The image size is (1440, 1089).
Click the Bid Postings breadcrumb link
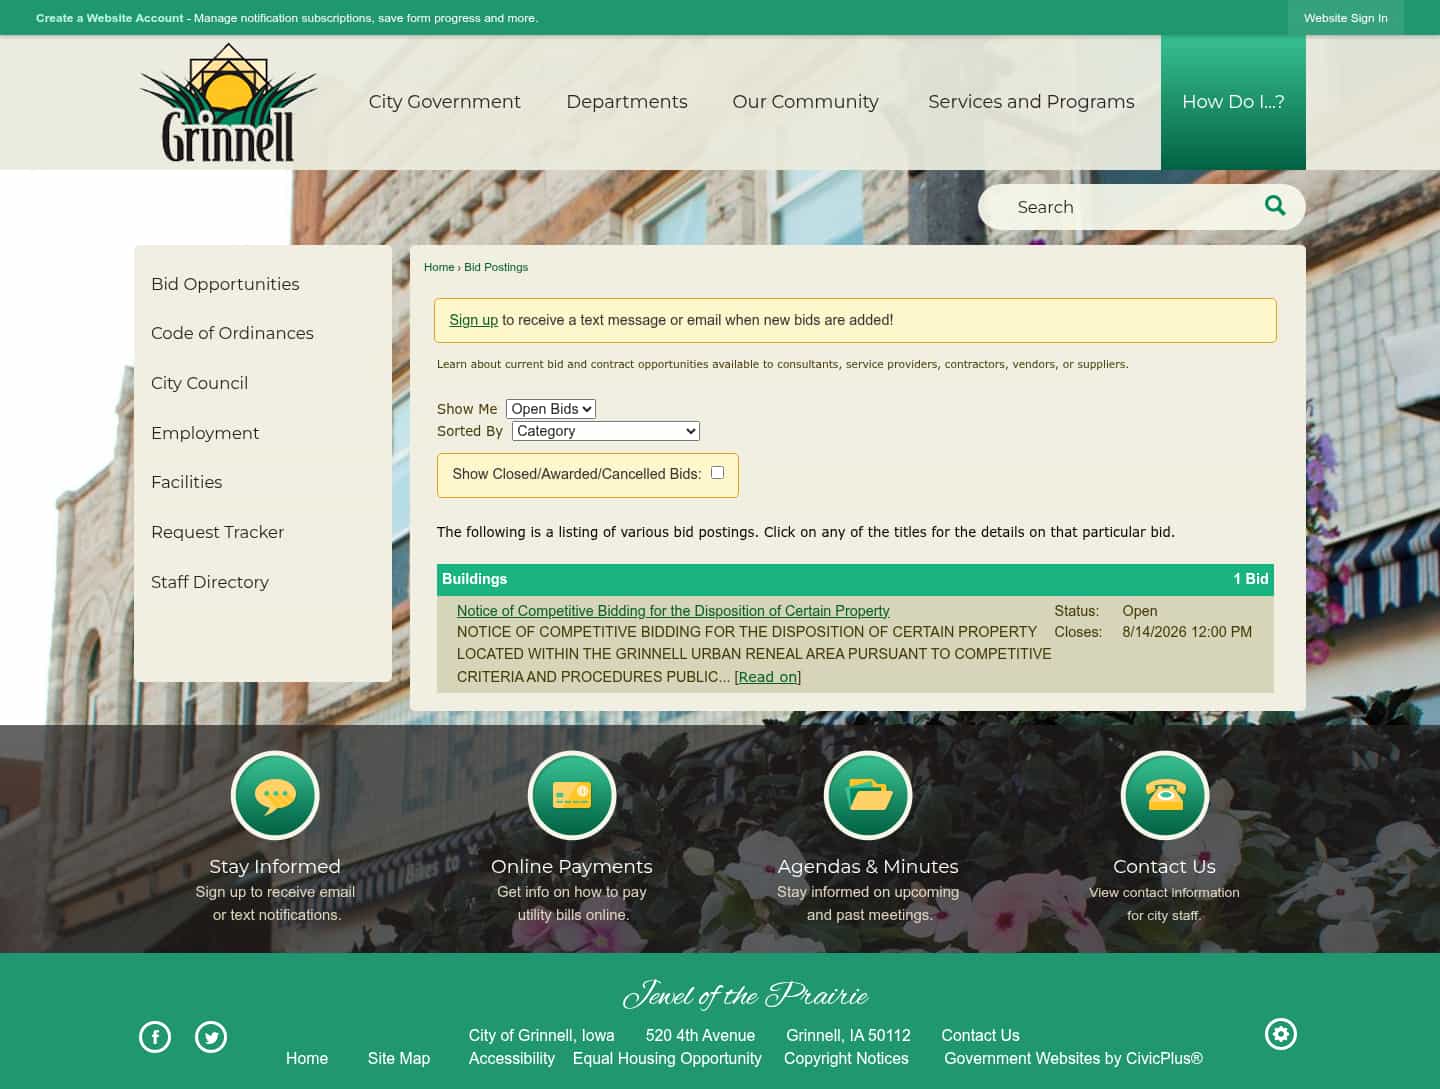[496, 267]
